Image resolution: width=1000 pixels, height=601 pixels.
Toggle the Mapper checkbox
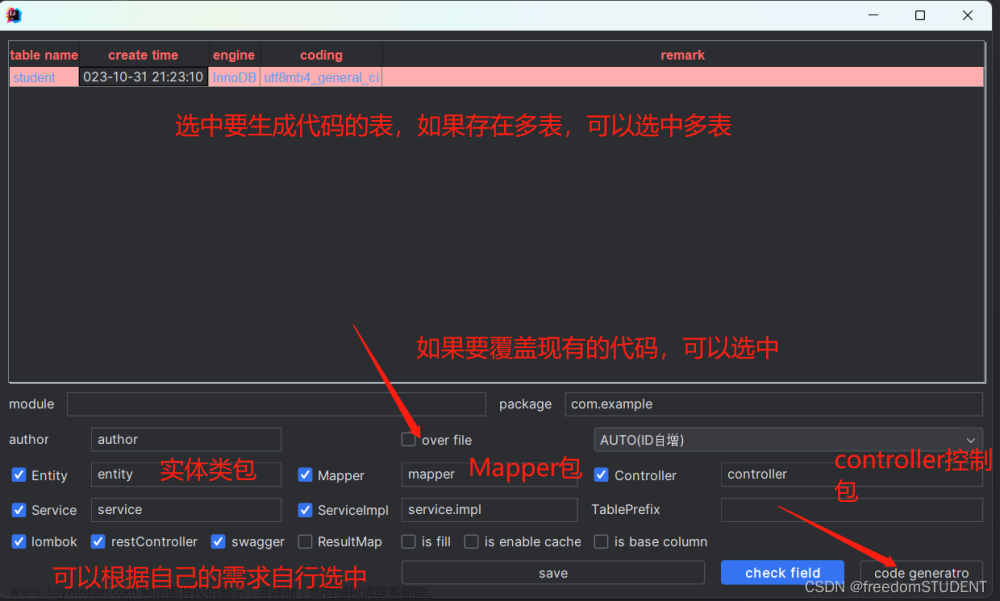(x=305, y=475)
